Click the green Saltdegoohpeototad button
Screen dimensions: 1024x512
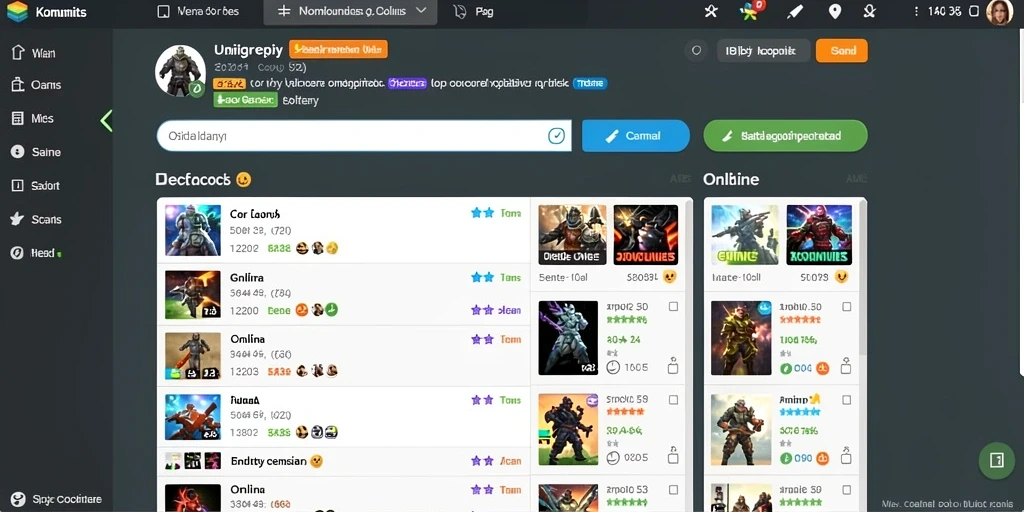point(785,136)
